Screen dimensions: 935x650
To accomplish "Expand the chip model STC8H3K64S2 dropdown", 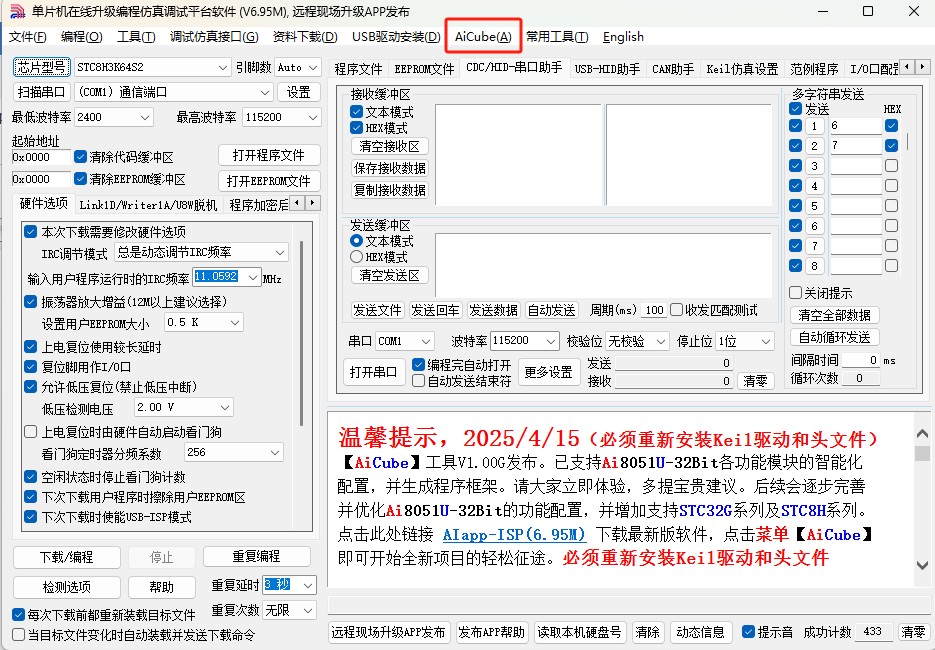I will point(222,67).
